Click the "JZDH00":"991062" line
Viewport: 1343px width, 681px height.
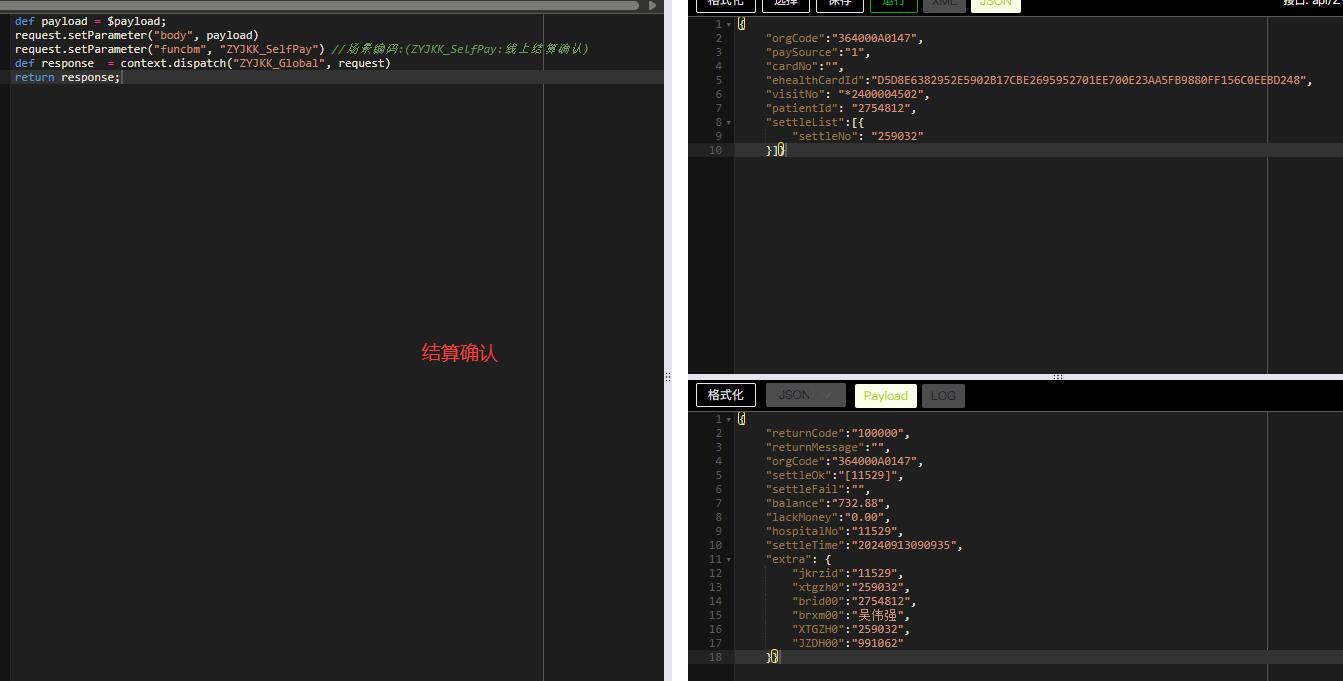pos(848,644)
